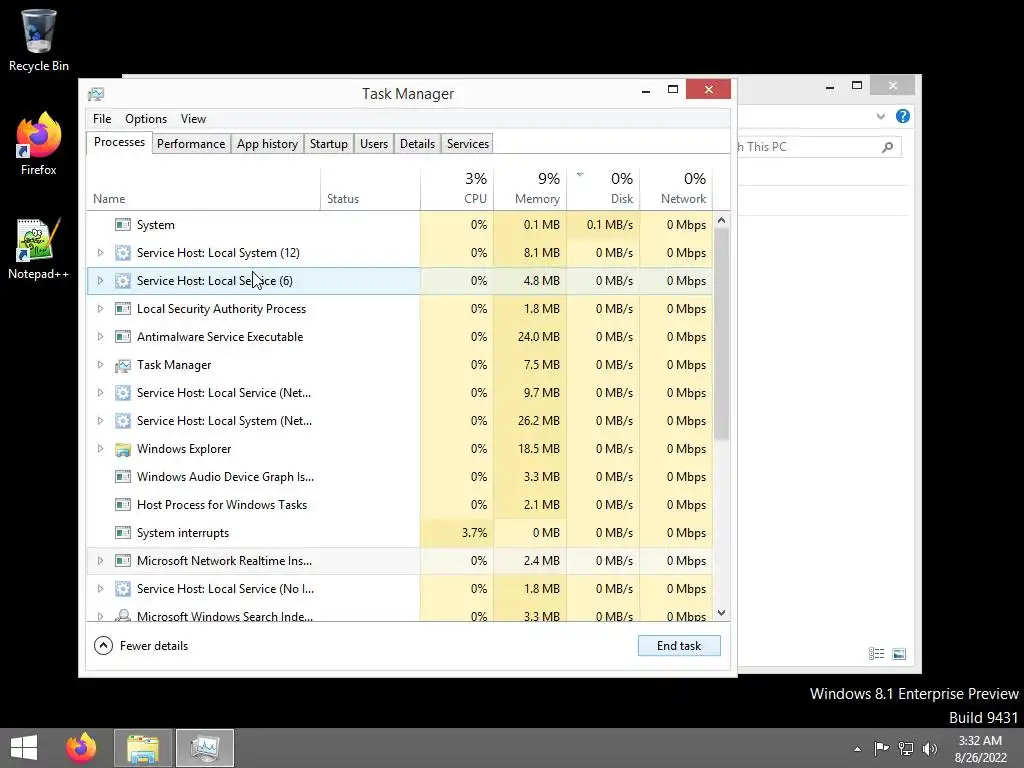Launch Firefox from the taskbar
Image resolution: width=1024 pixels, height=768 pixels.
81,748
